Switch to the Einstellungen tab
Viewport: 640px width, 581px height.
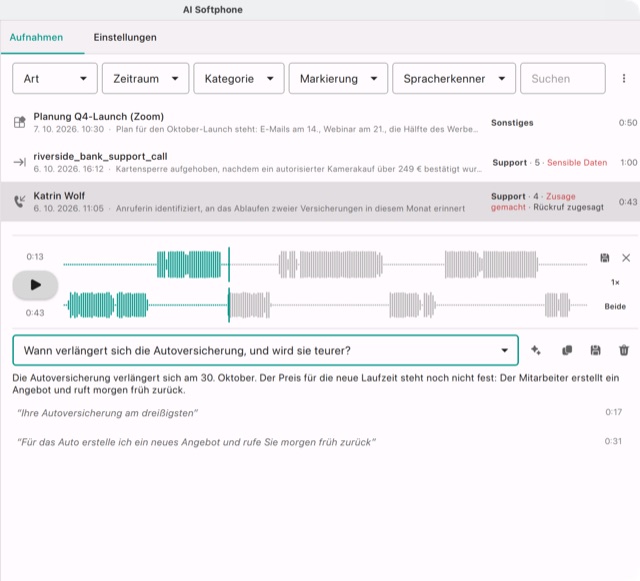pyautogui.click(x=125, y=37)
